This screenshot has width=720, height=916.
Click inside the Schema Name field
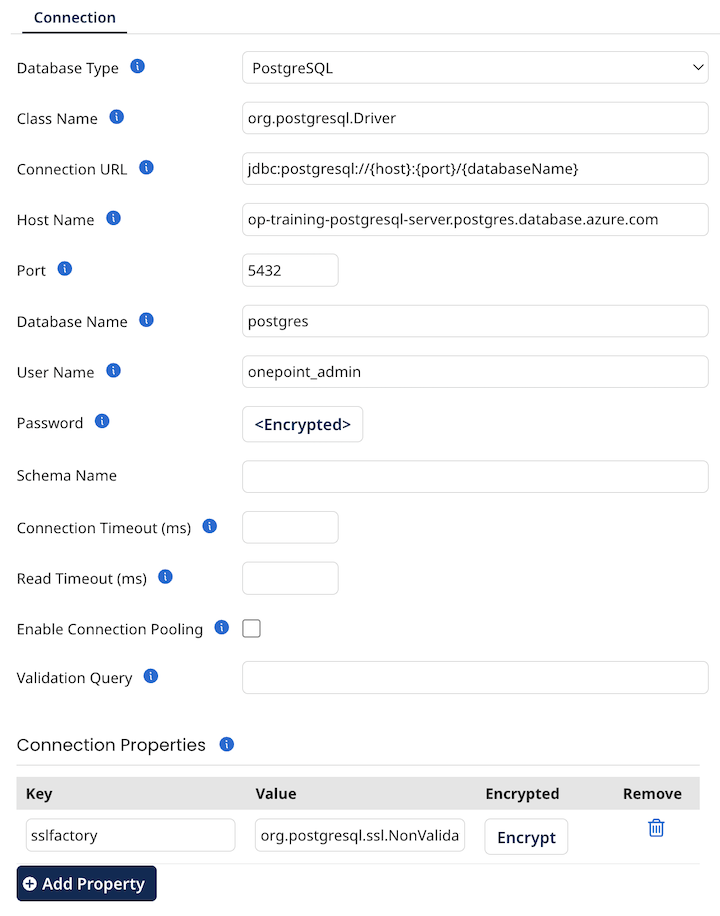(475, 476)
